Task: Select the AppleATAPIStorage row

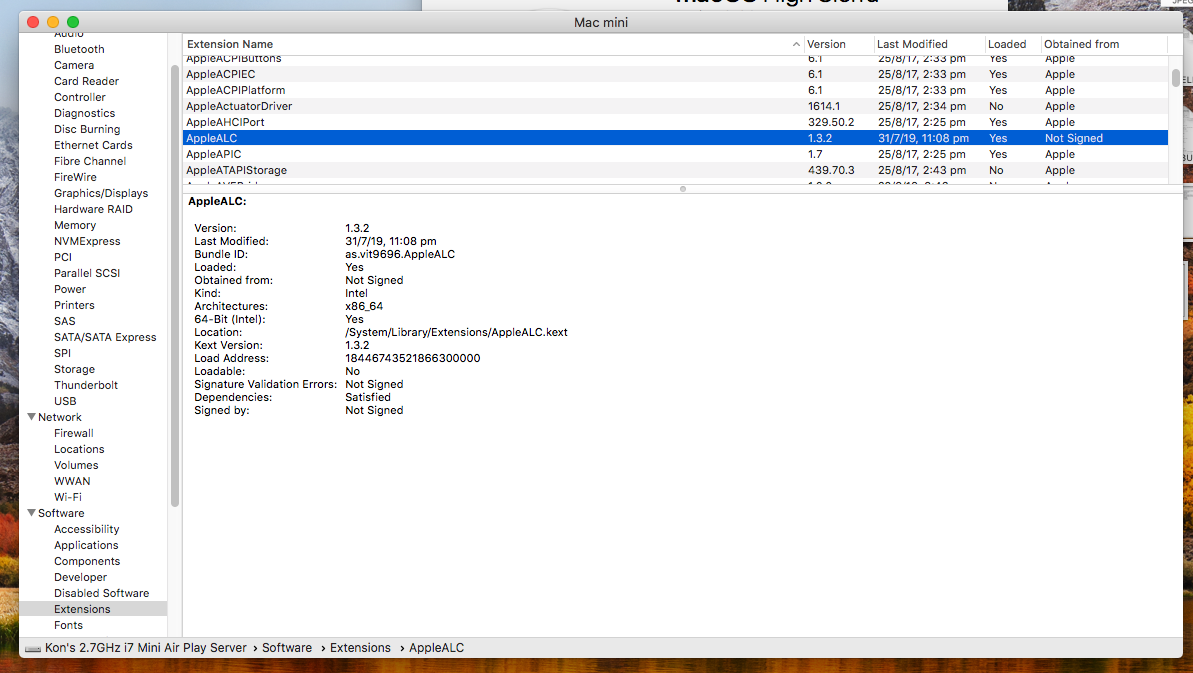Action: pos(675,170)
